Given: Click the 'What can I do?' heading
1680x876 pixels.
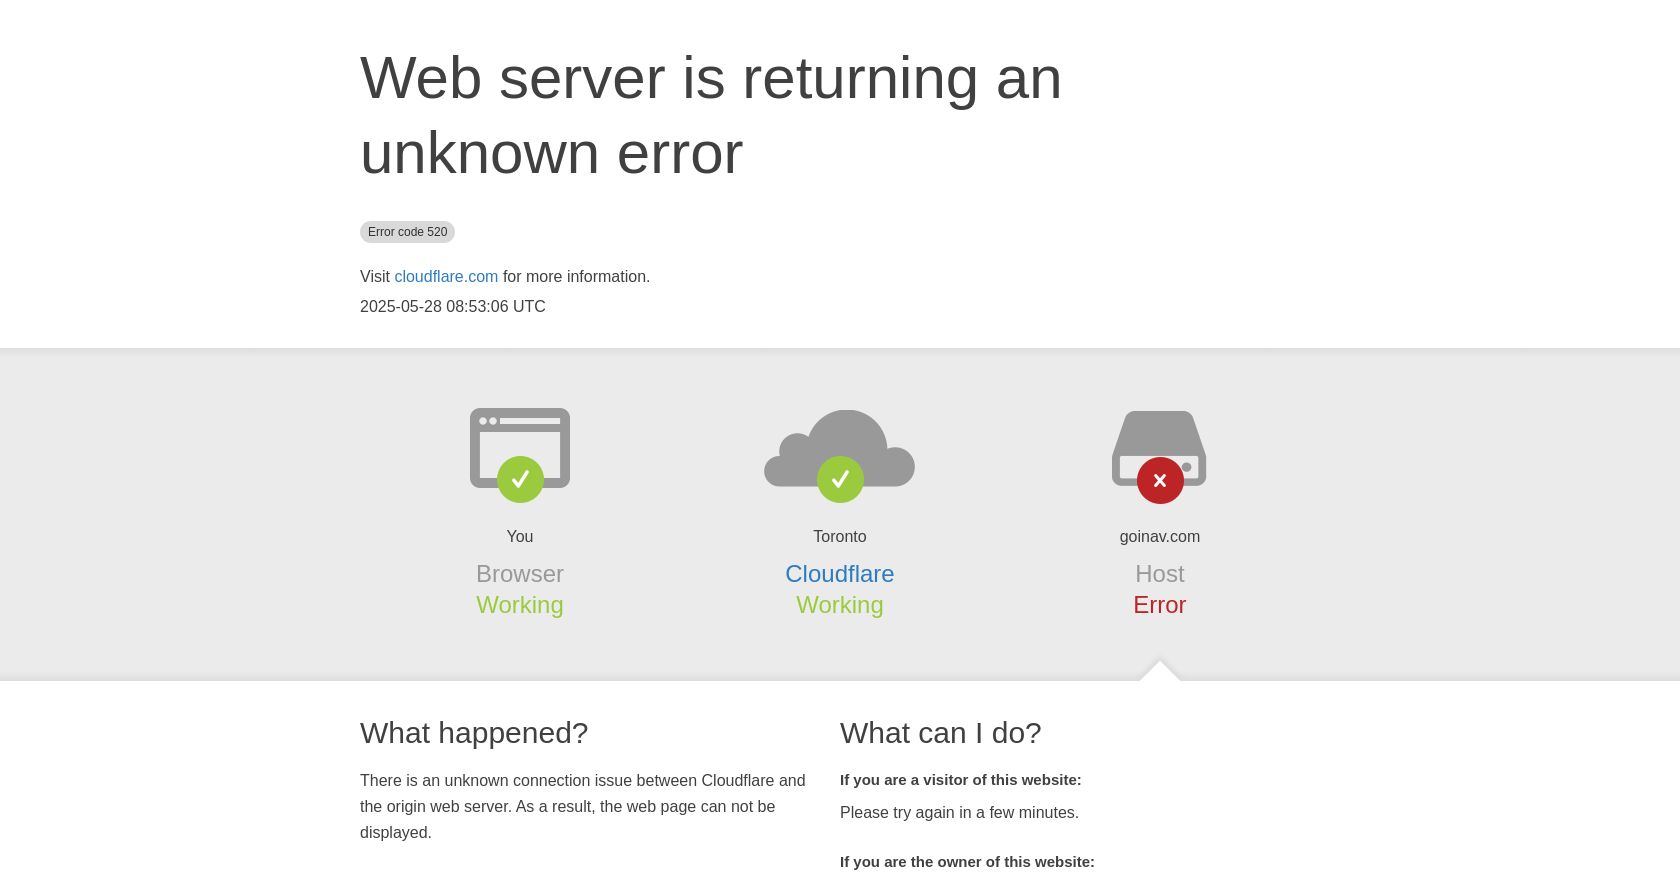Looking at the screenshot, I should [940, 733].
